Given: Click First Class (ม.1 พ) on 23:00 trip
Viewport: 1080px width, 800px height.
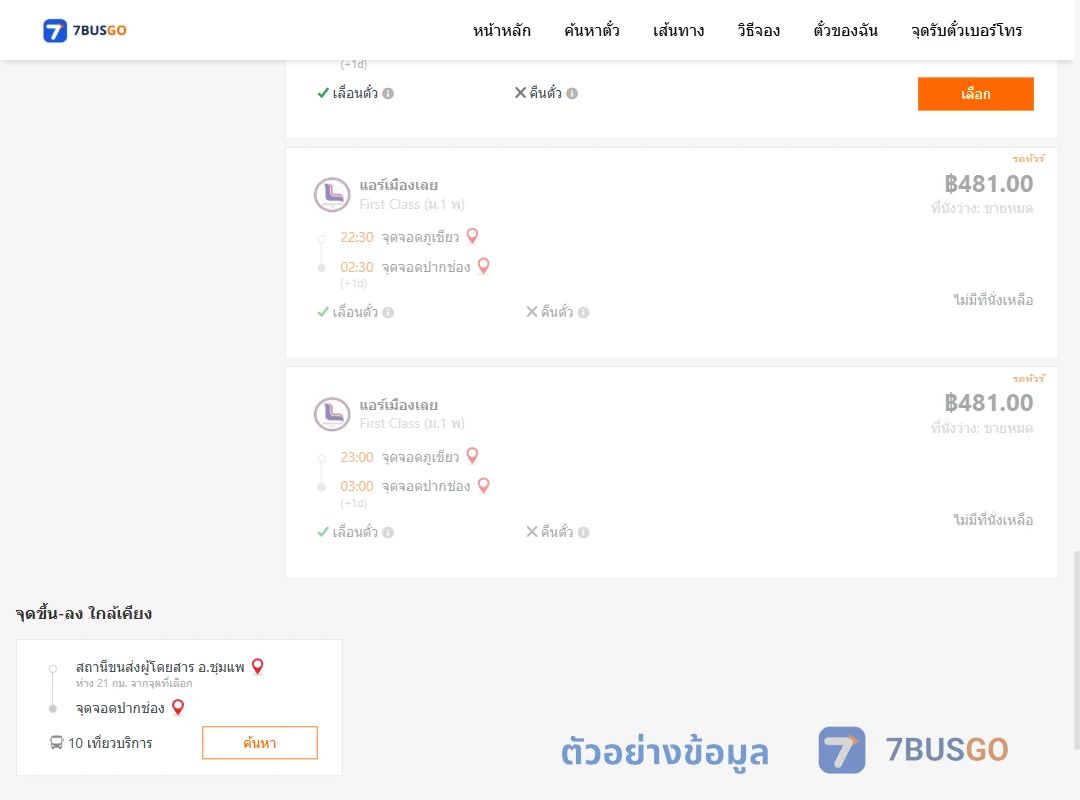Looking at the screenshot, I should click(412, 424).
